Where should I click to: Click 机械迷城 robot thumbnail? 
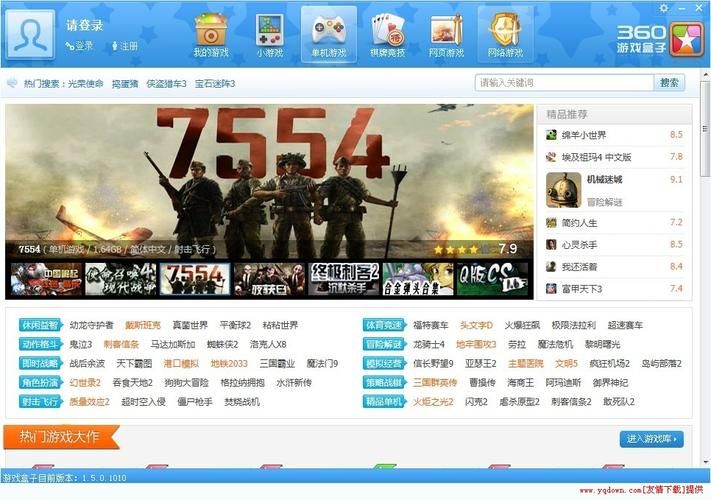(564, 190)
